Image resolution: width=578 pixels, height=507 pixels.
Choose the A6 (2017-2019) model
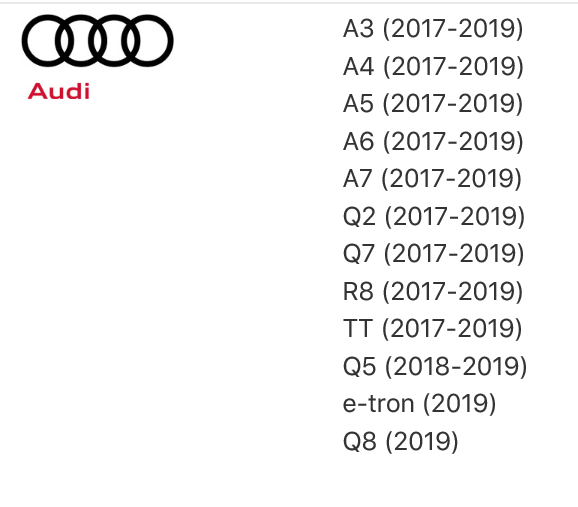[x=433, y=141]
